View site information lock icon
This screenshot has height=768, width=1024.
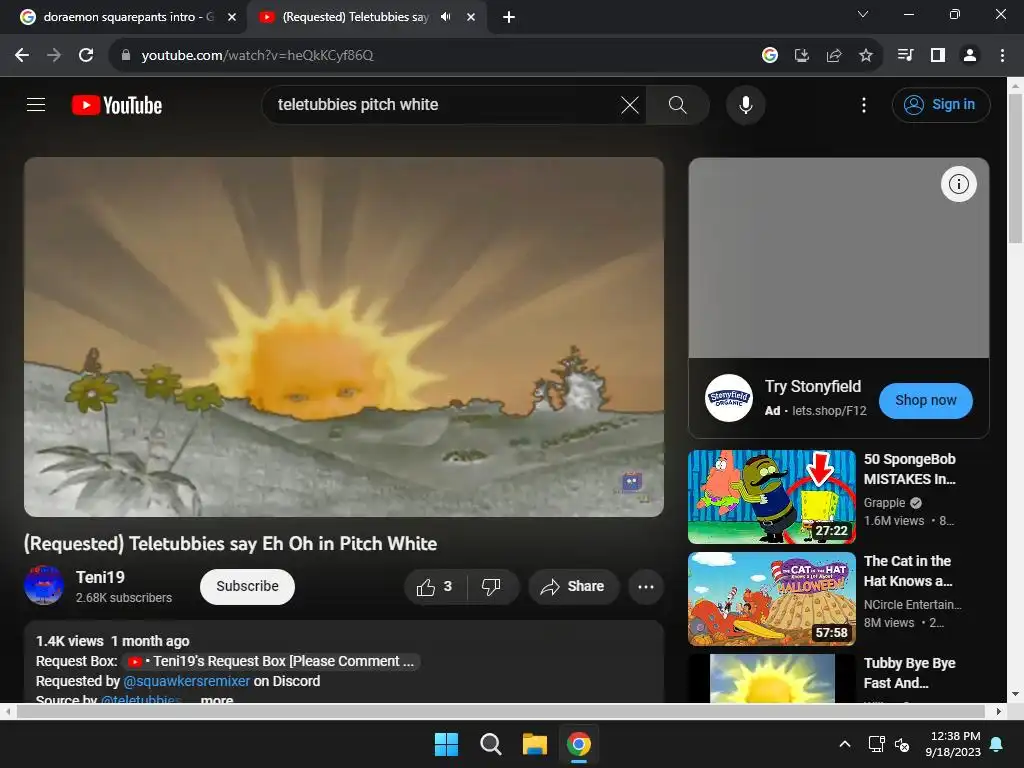coord(126,55)
